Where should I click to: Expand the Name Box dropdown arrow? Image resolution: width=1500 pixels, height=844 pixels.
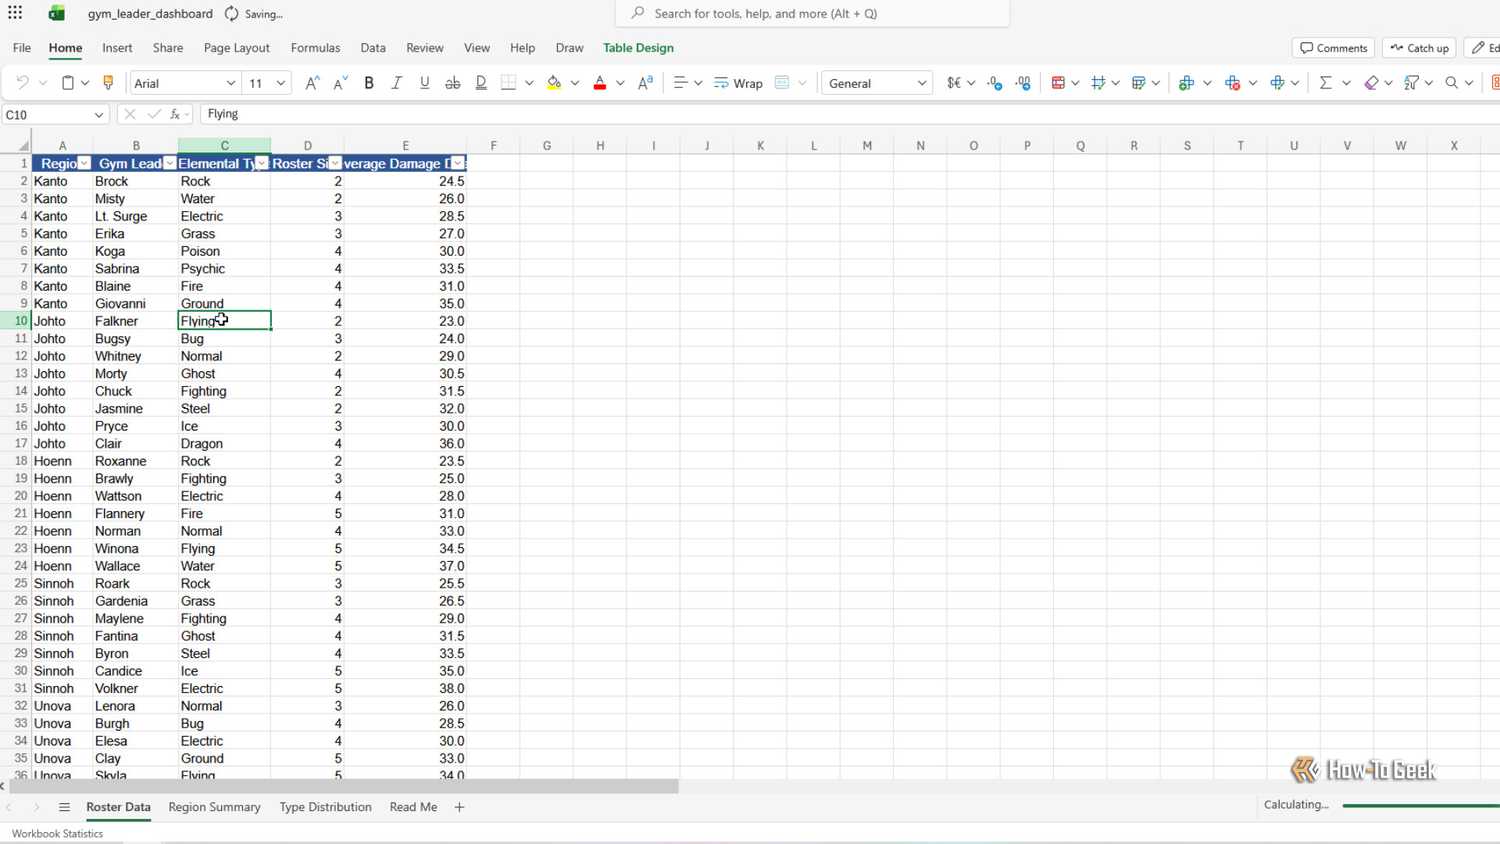coord(99,114)
